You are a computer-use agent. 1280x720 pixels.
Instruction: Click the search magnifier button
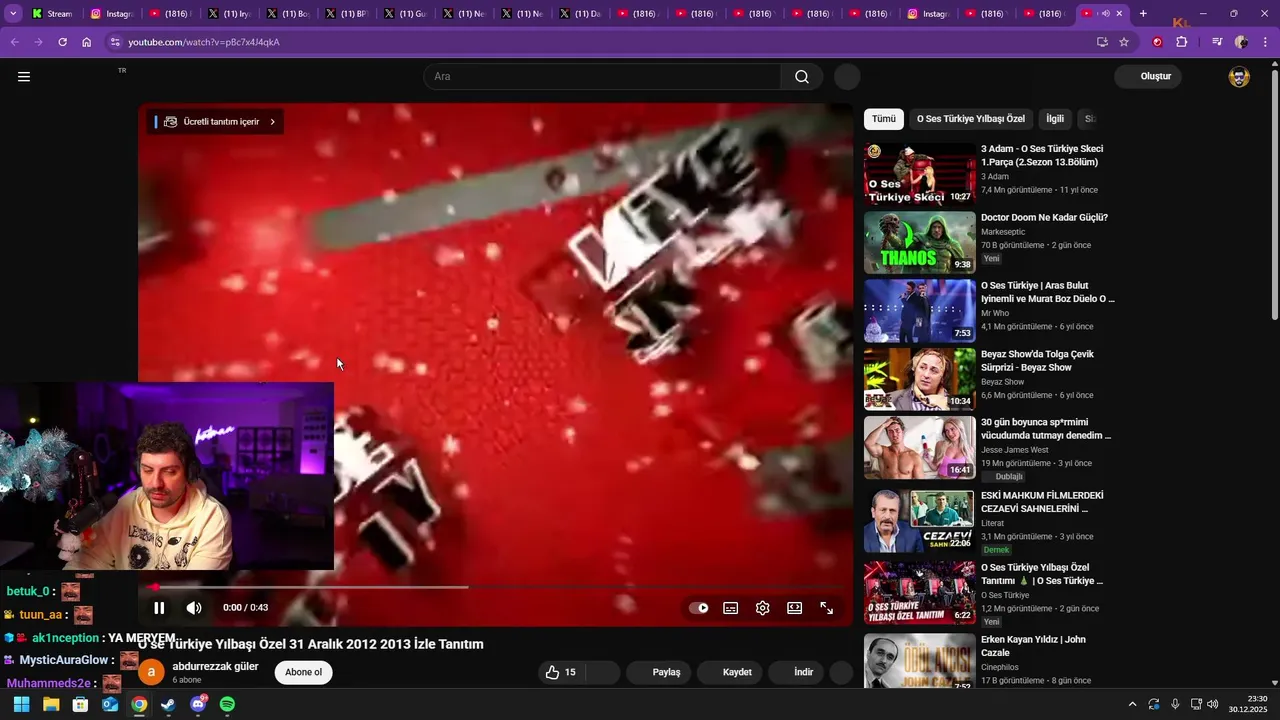pos(802,77)
